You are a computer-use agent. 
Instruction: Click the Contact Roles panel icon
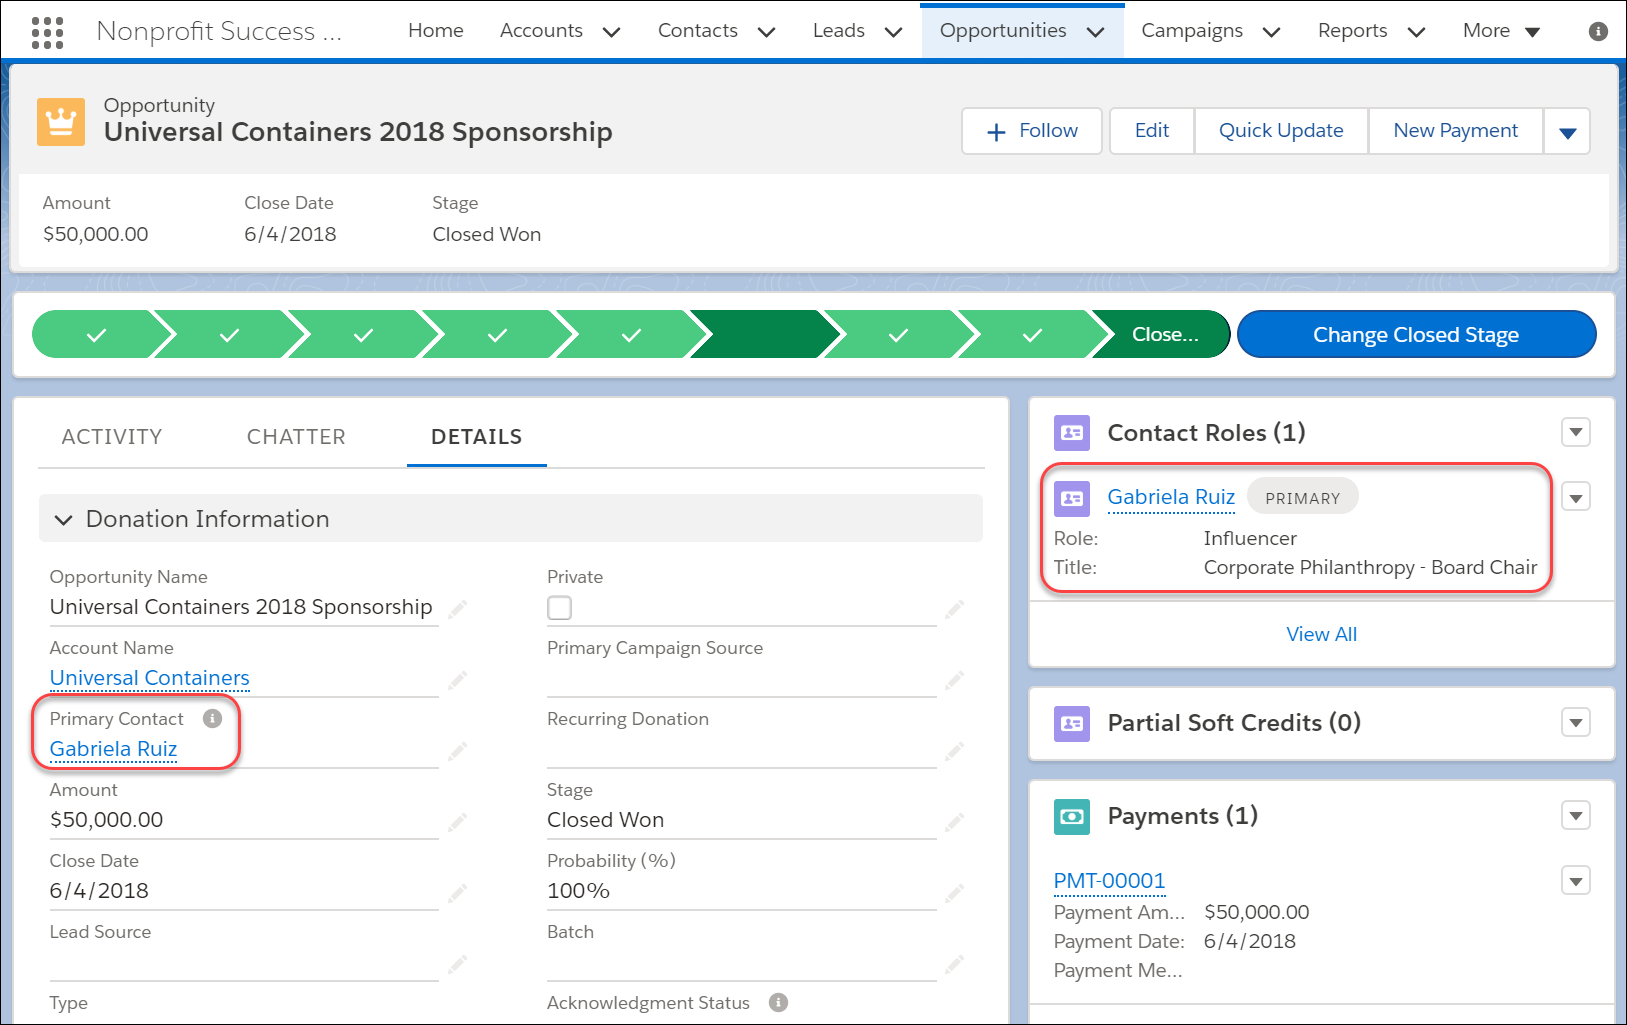tap(1072, 433)
